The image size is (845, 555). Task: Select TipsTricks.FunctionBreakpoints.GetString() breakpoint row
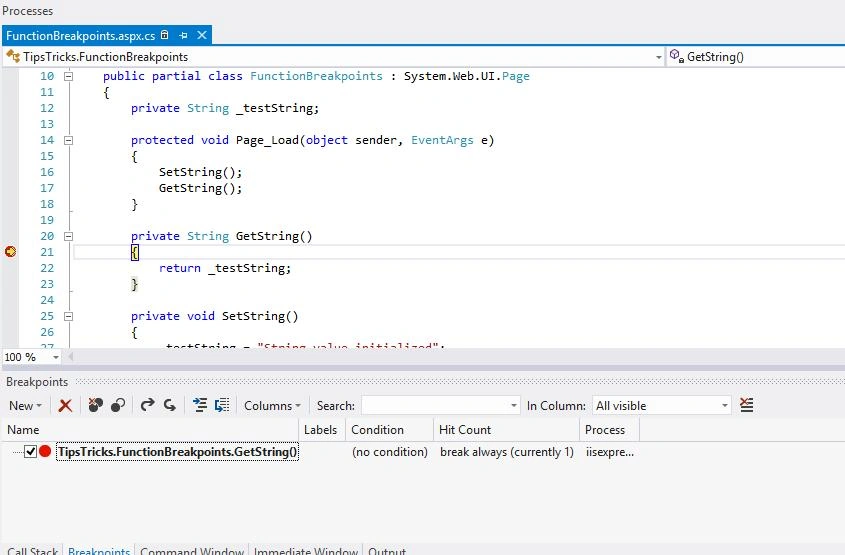[x=177, y=452]
